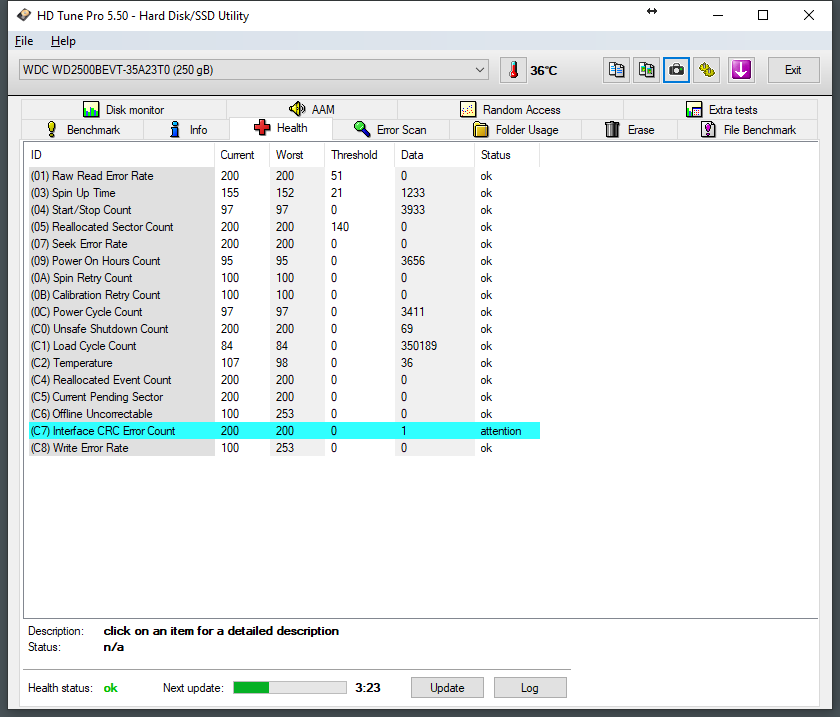This screenshot has height=717, width=840.
Task: Open the options gear icon
Action: [707, 70]
